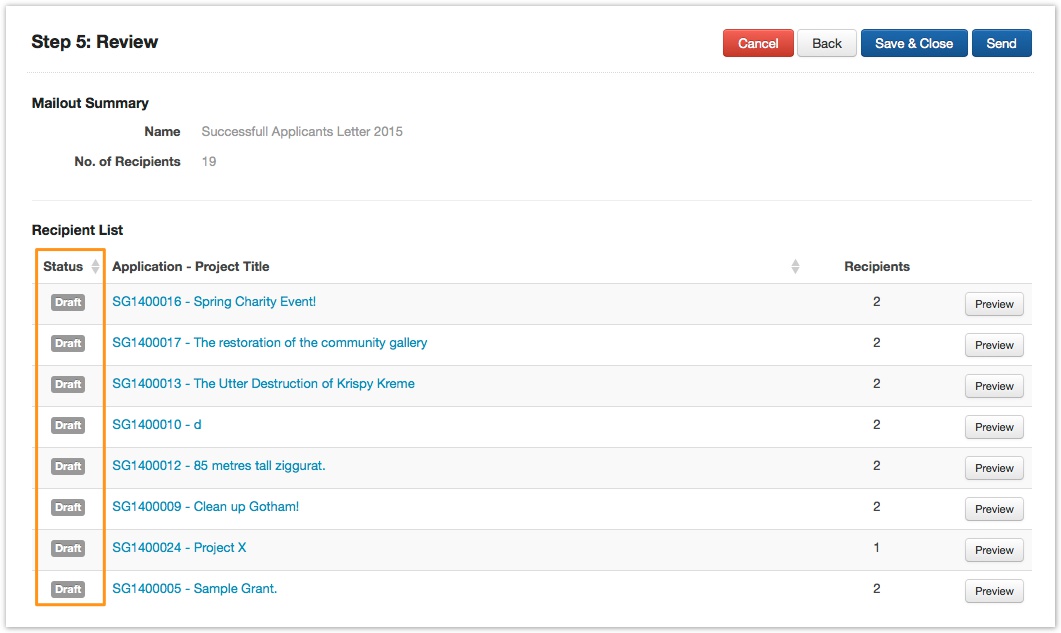
Task: Open SG1400005 - Sample Grant link
Action: 194,589
